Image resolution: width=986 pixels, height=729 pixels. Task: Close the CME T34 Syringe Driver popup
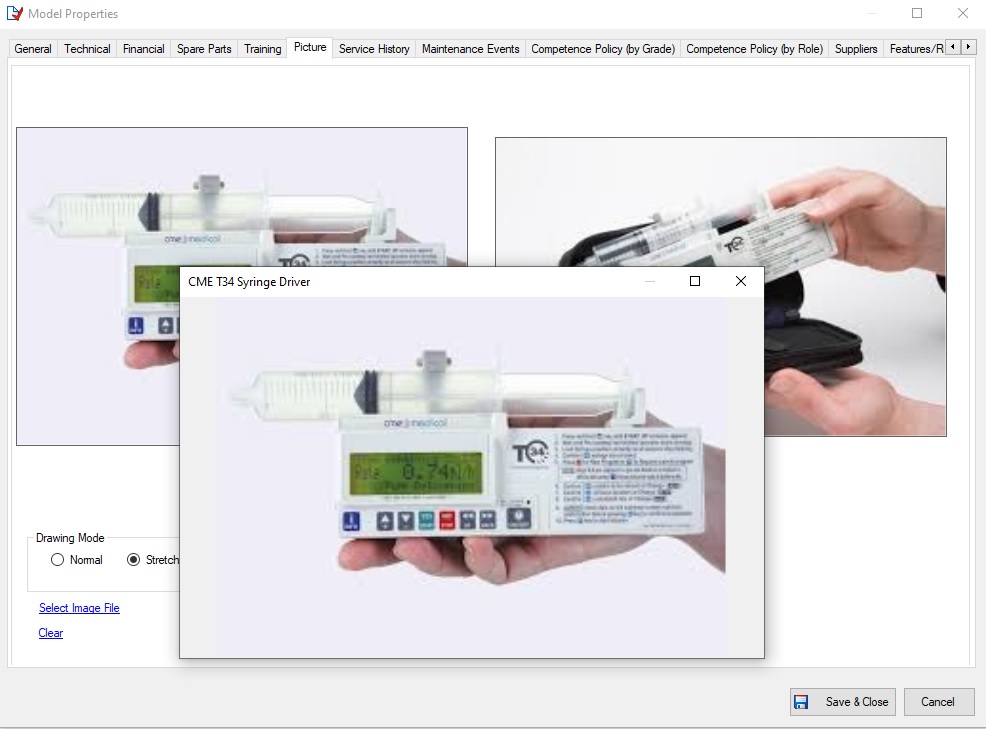point(741,281)
